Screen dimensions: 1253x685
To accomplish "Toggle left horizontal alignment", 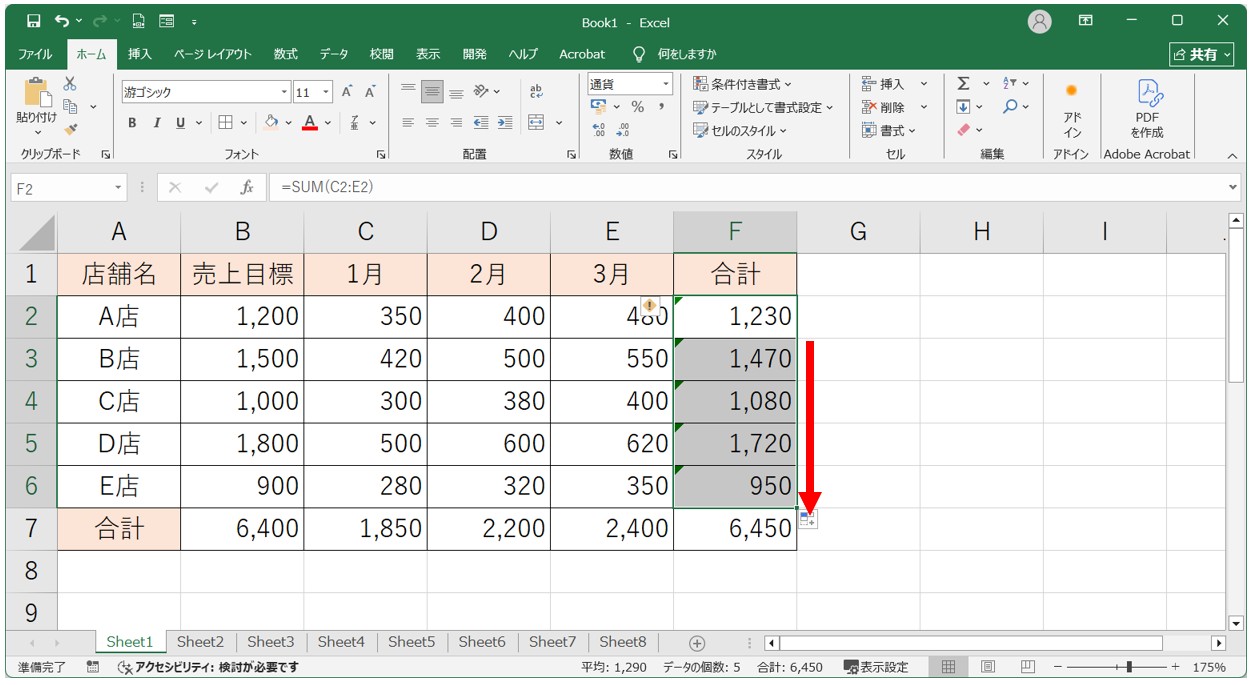I will [408, 123].
